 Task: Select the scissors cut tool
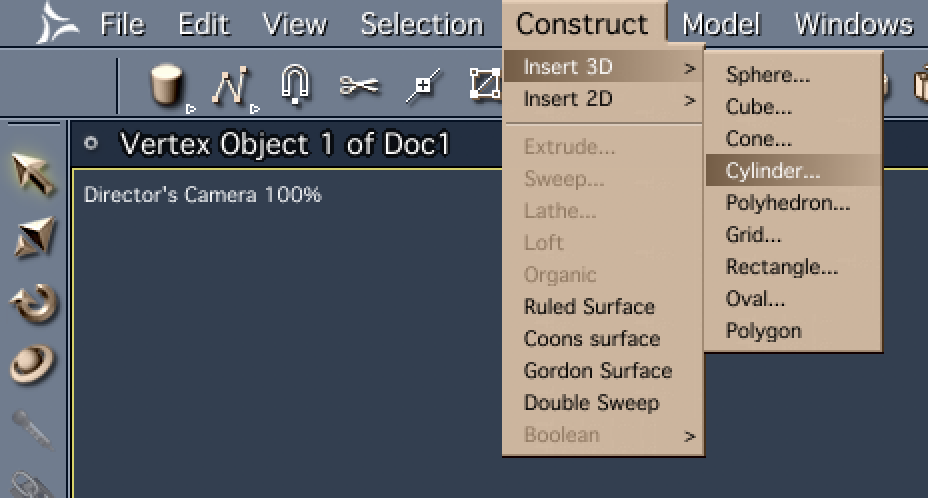click(359, 85)
